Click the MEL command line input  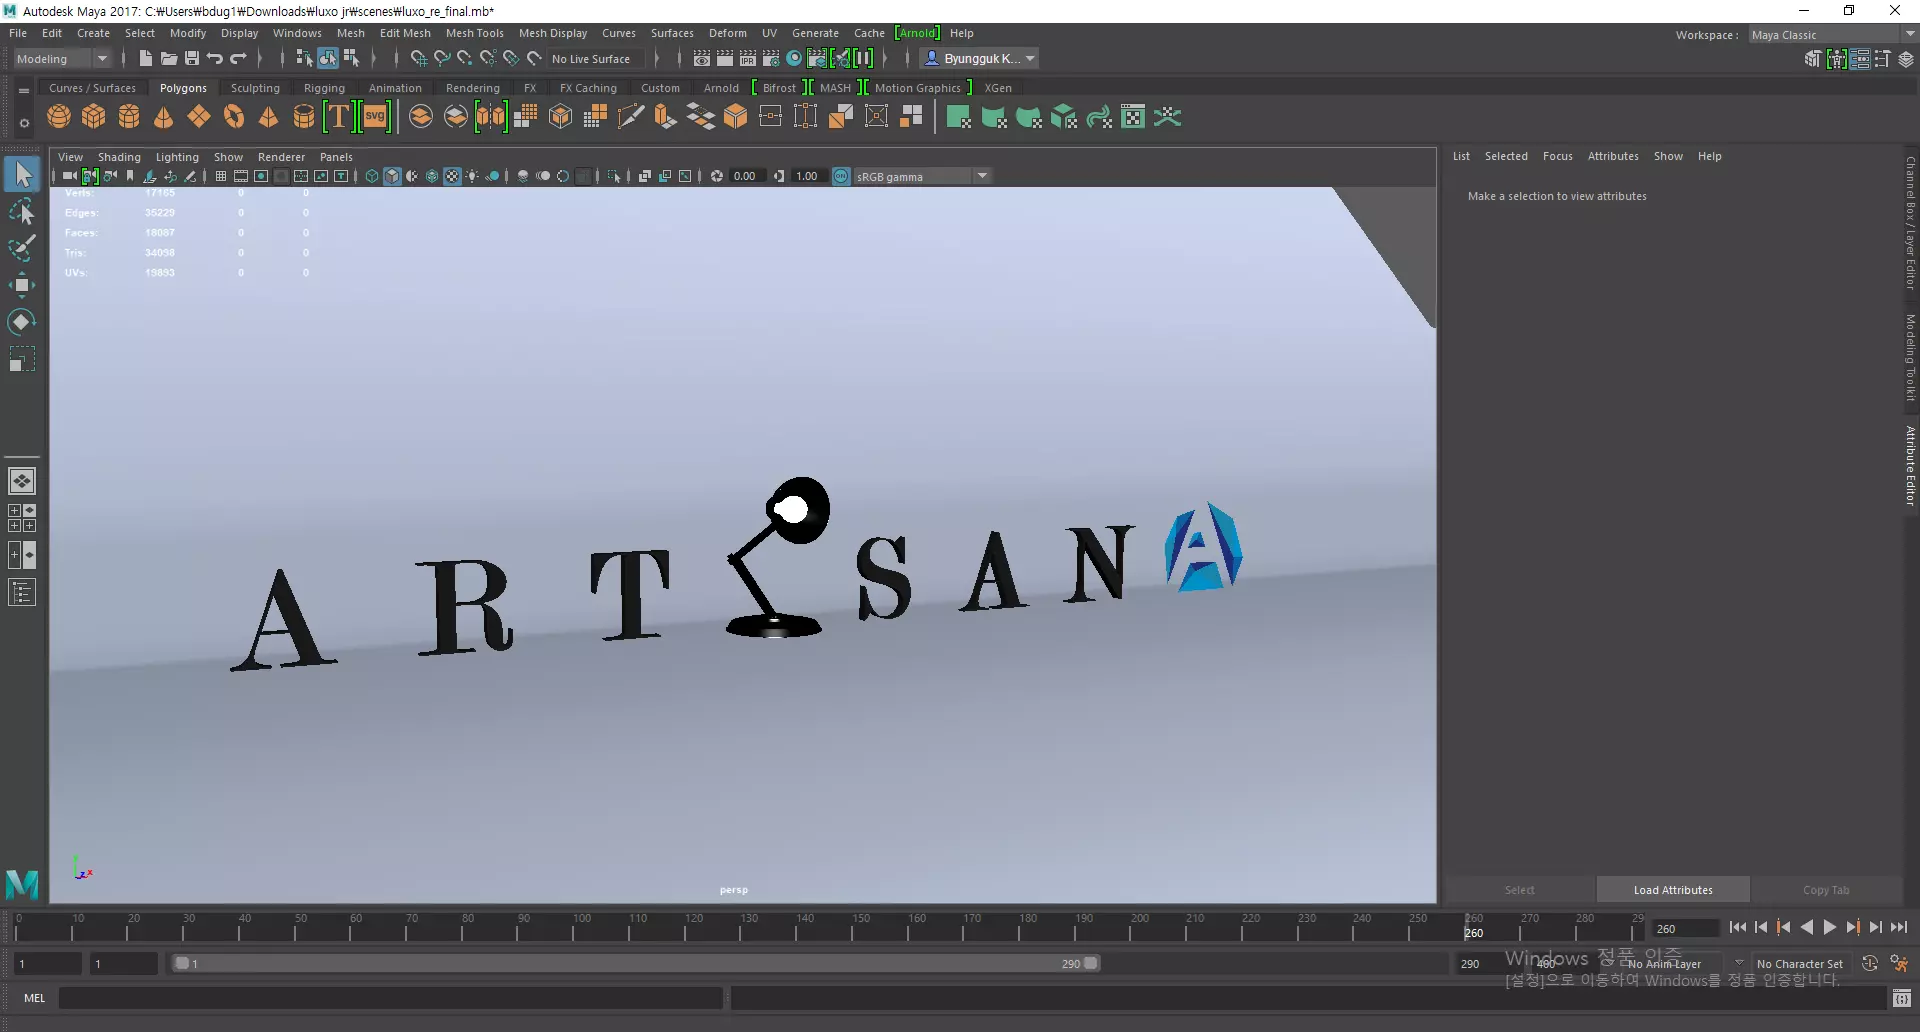390,998
